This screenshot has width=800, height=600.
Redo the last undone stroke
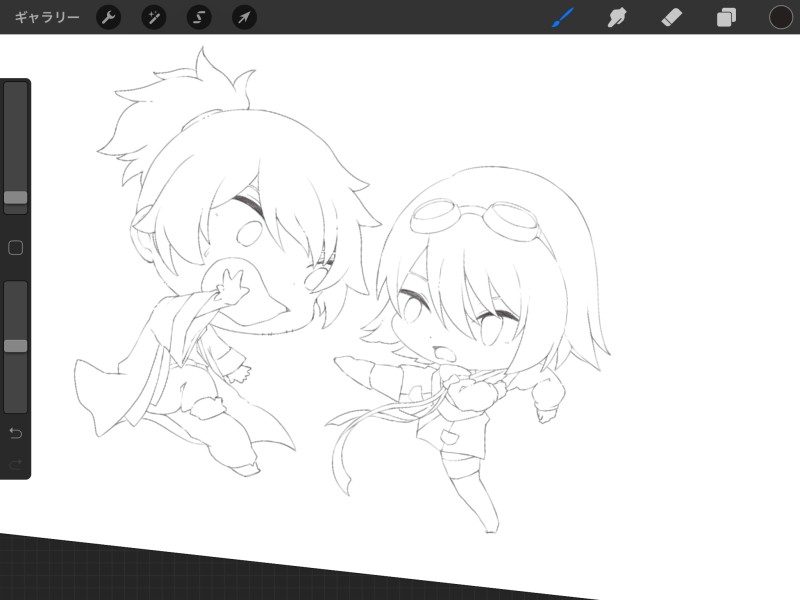(x=16, y=464)
